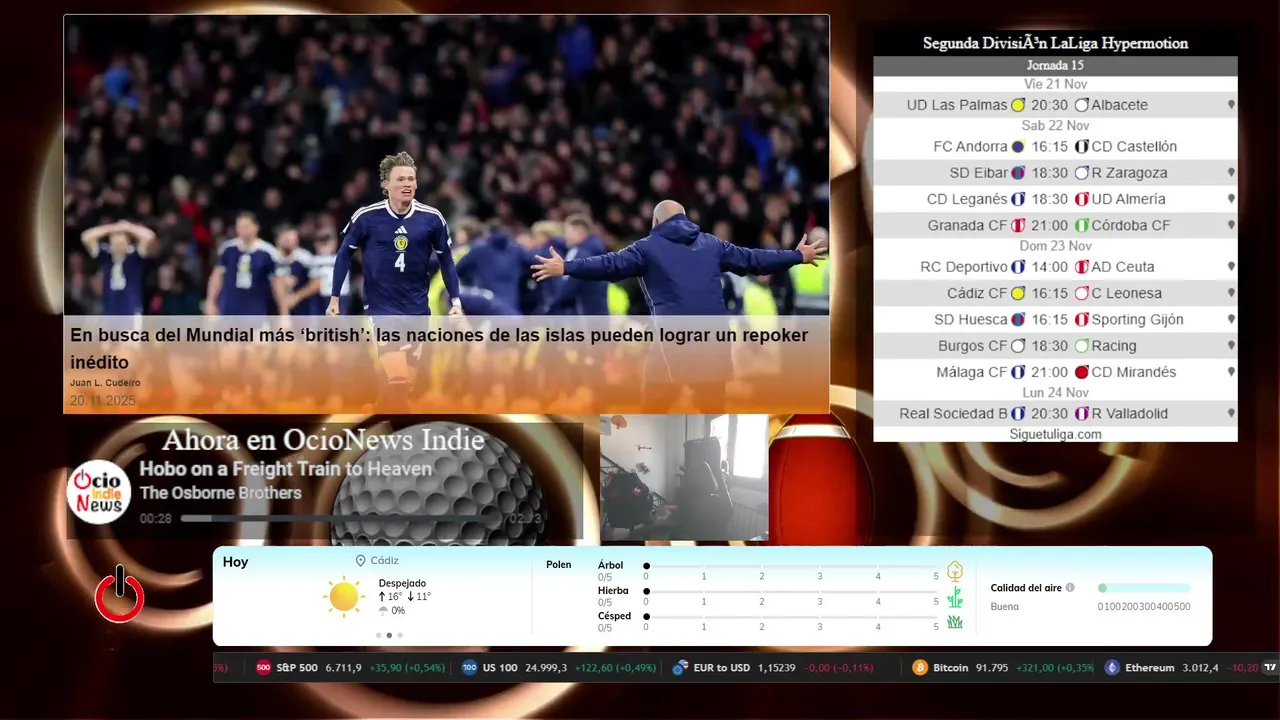Viewport: 1280px width, 720px height.
Task: Click the Real Sociedad B team name
Action: (953, 414)
